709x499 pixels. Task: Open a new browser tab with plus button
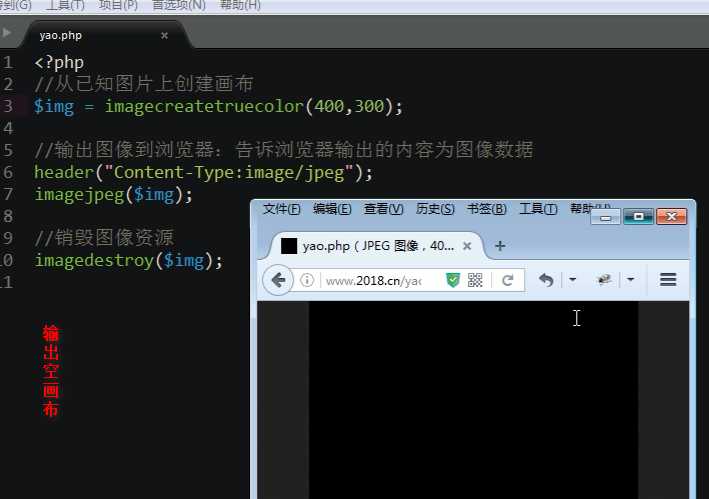pyautogui.click(x=500, y=246)
